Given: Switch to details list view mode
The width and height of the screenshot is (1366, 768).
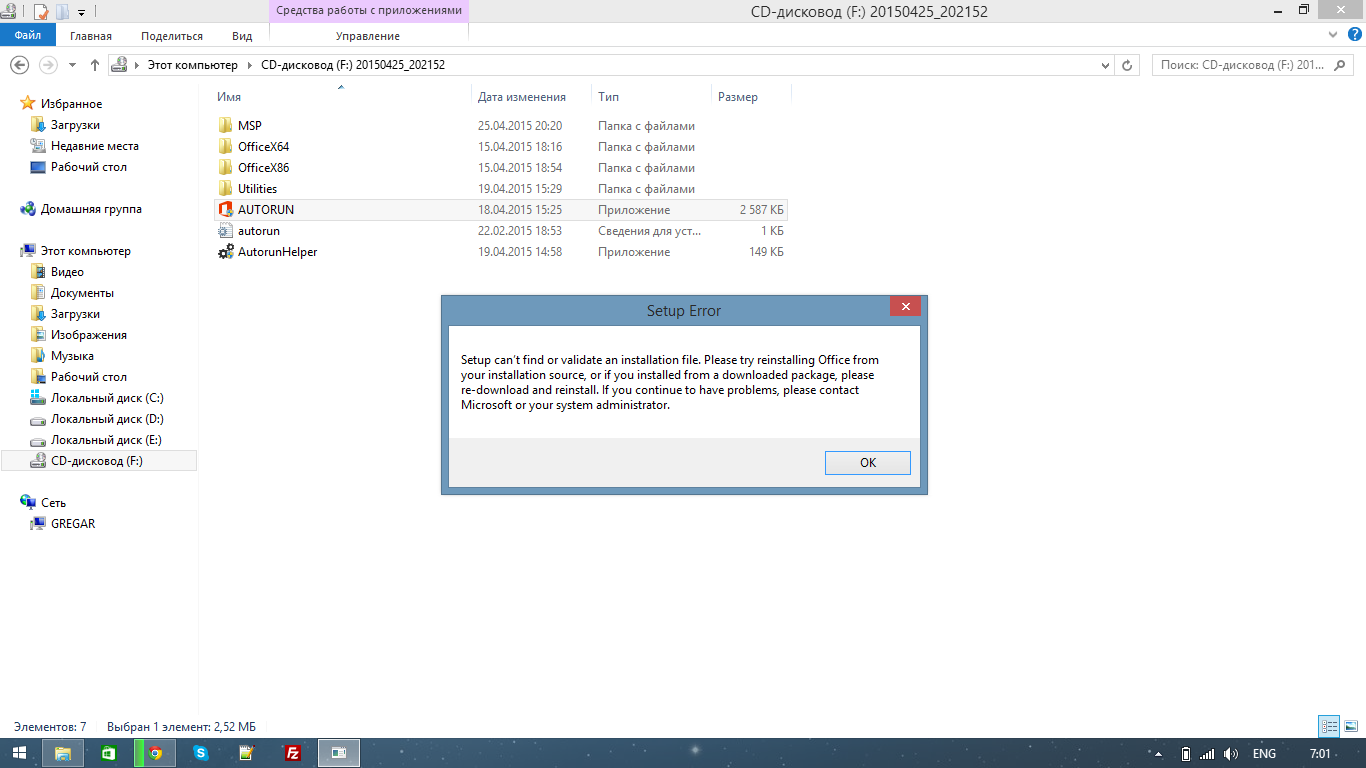Looking at the screenshot, I should tap(1329, 727).
